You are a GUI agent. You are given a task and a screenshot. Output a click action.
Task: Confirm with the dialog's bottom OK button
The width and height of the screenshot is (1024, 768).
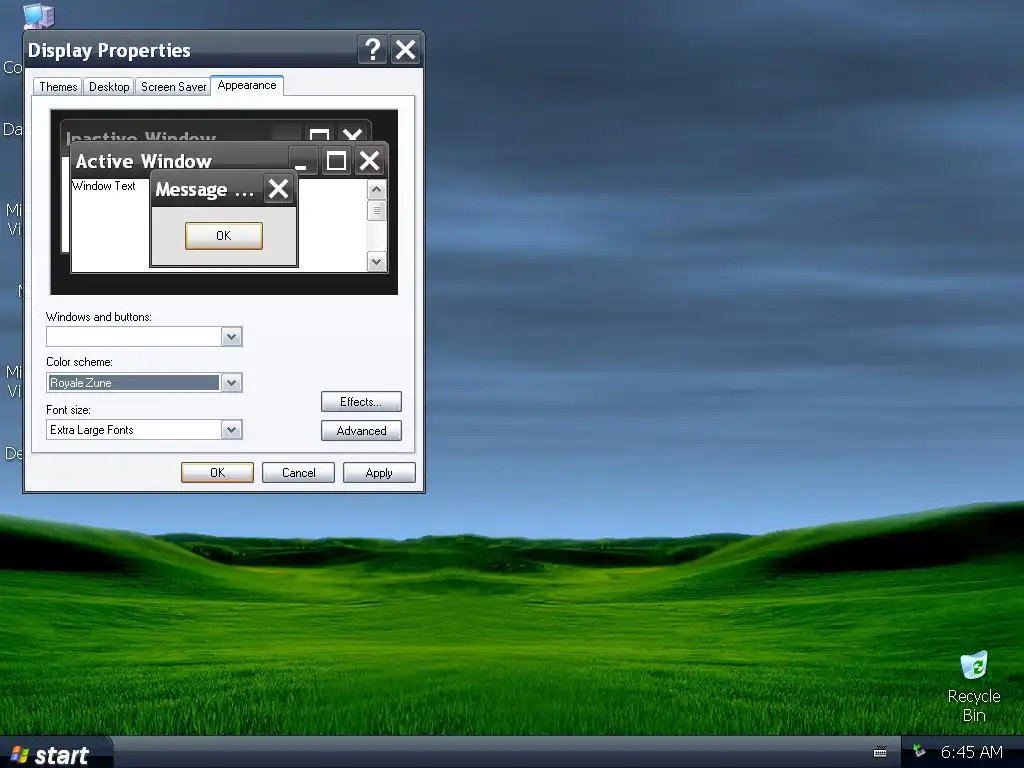(217, 473)
